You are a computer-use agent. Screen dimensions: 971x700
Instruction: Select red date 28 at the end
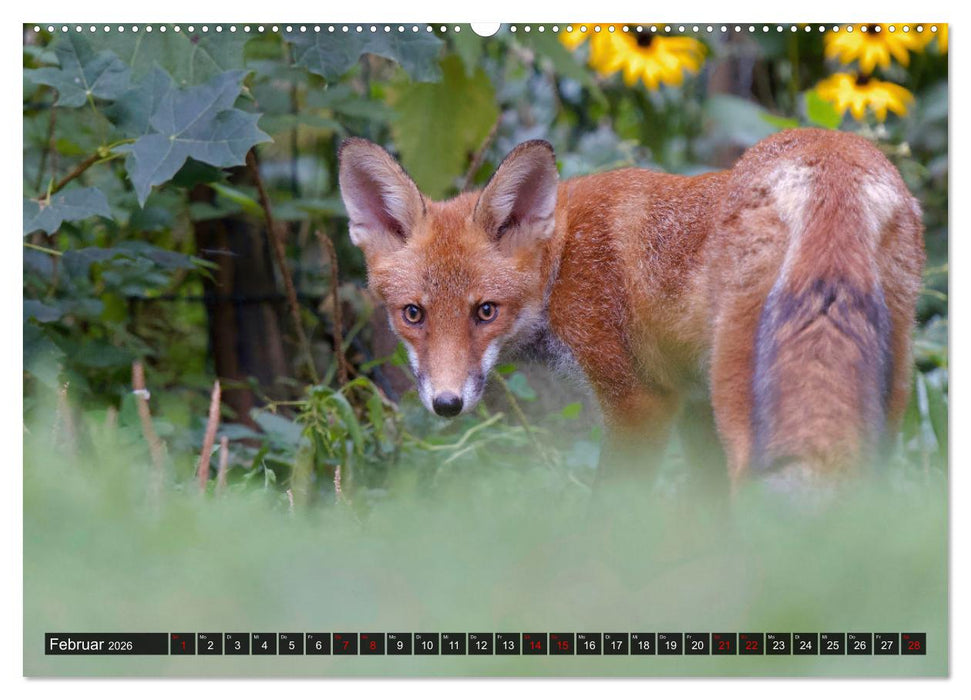(x=912, y=644)
